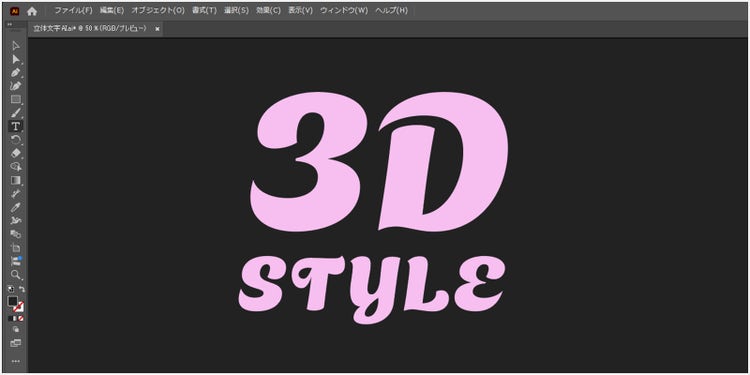The height and width of the screenshot is (375, 750).
Task: Open the drawing modes icon
Action: click(x=16, y=330)
